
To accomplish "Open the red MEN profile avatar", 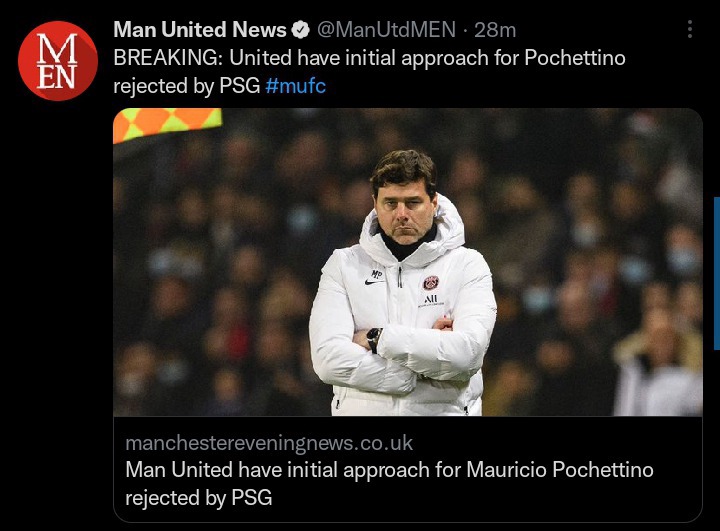I will pyautogui.click(x=58, y=61).
